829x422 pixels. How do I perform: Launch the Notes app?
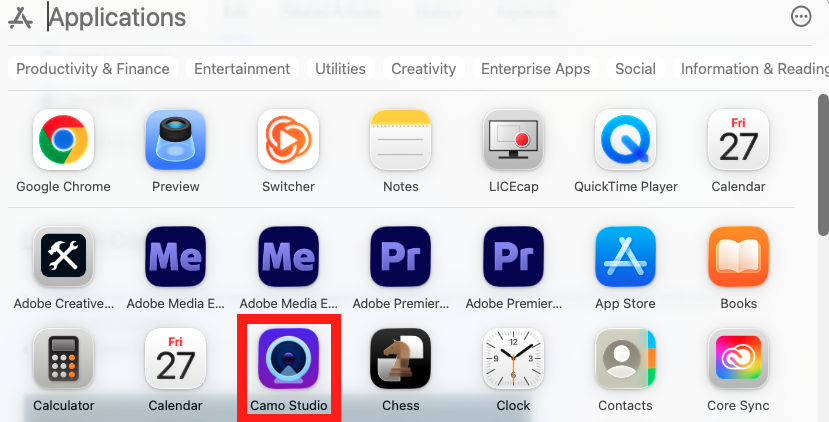[401, 140]
